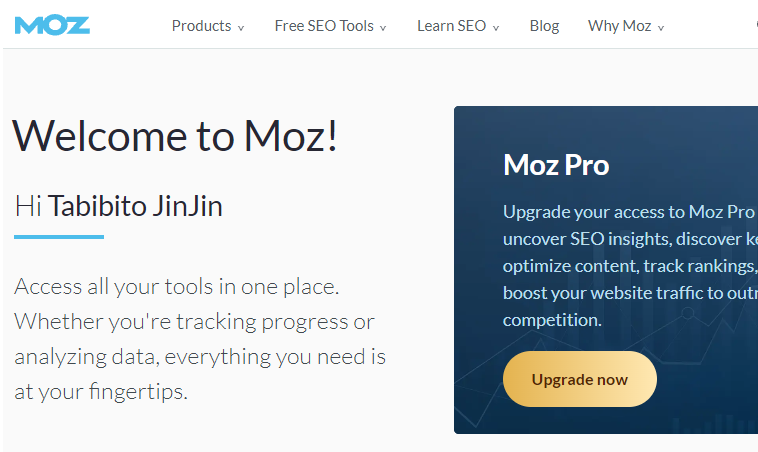
Task: Expand the chevron beside Products
Action: click(x=241, y=28)
